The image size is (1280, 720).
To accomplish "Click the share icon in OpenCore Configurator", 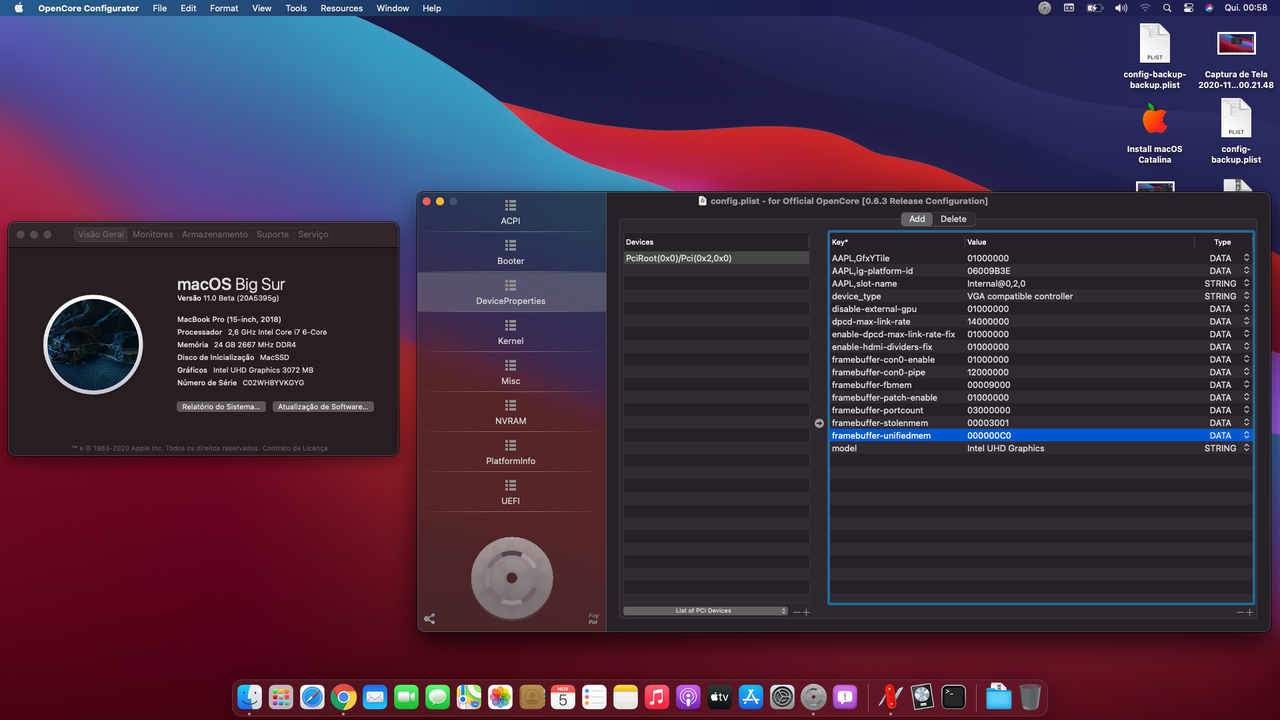I will tap(430, 619).
